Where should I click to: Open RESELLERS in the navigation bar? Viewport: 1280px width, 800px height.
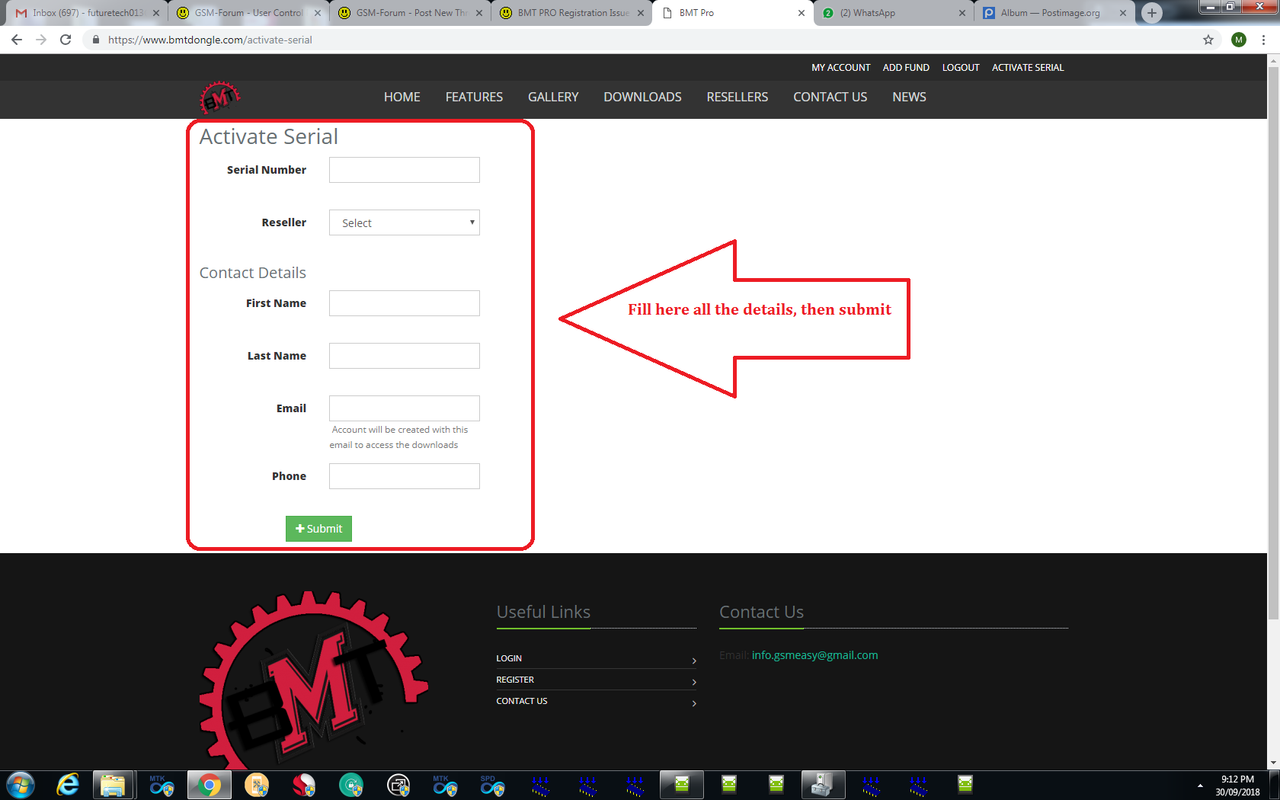coord(737,97)
